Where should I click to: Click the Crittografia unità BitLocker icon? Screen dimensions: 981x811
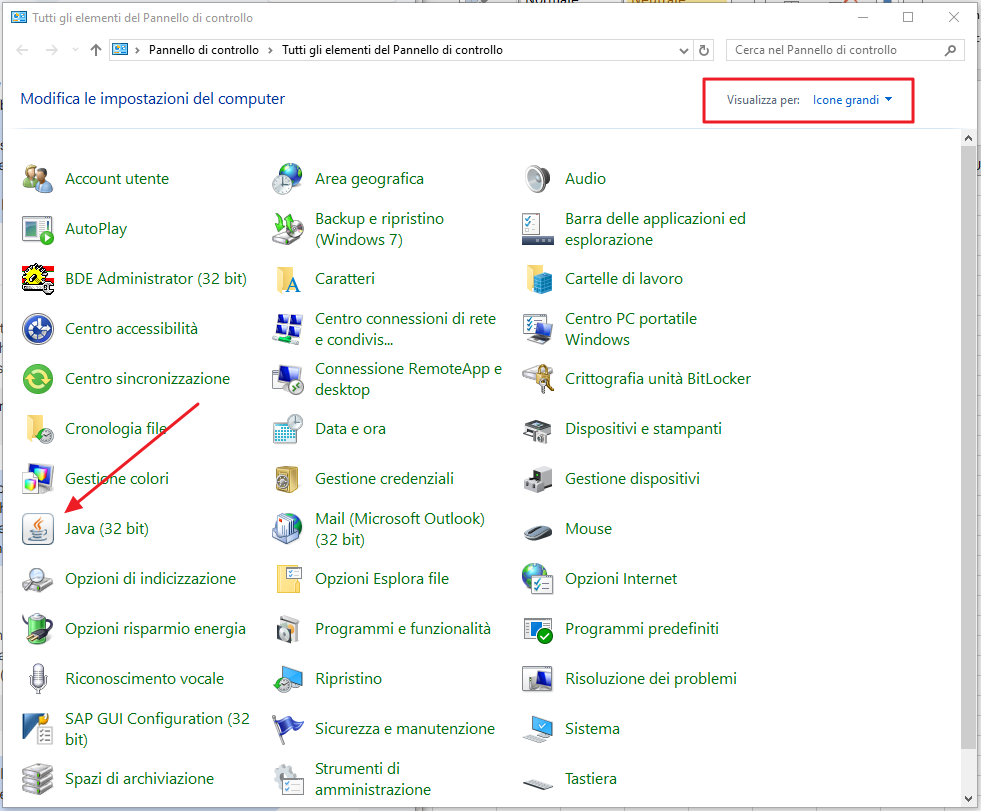point(537,379)
